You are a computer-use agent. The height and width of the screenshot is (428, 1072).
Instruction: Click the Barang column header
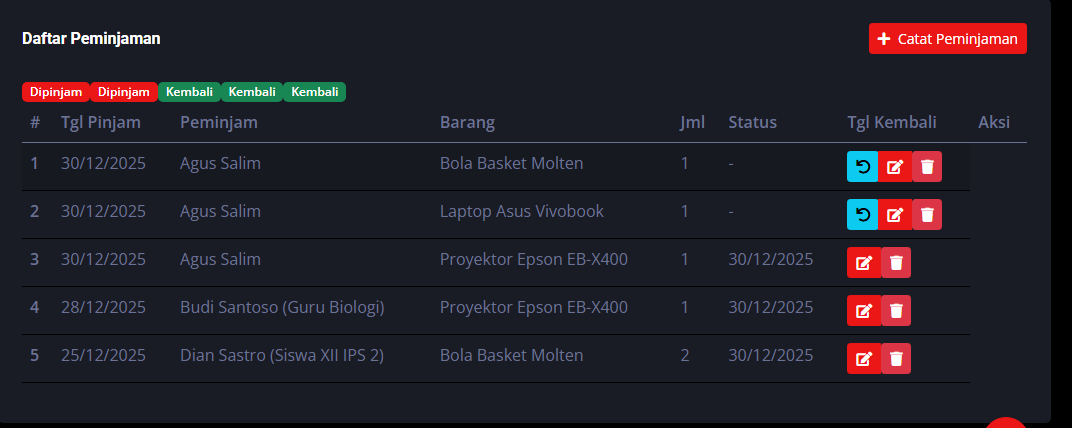pyautogui.click(x=467, y=123)
